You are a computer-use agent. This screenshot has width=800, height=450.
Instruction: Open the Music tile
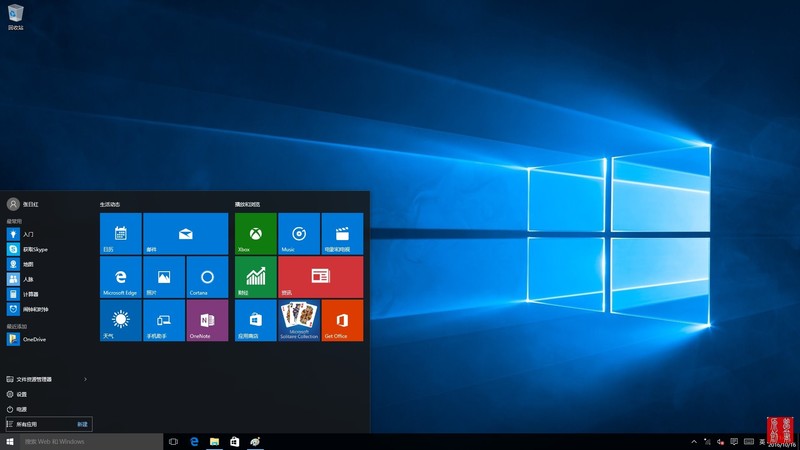click(299, 233)
